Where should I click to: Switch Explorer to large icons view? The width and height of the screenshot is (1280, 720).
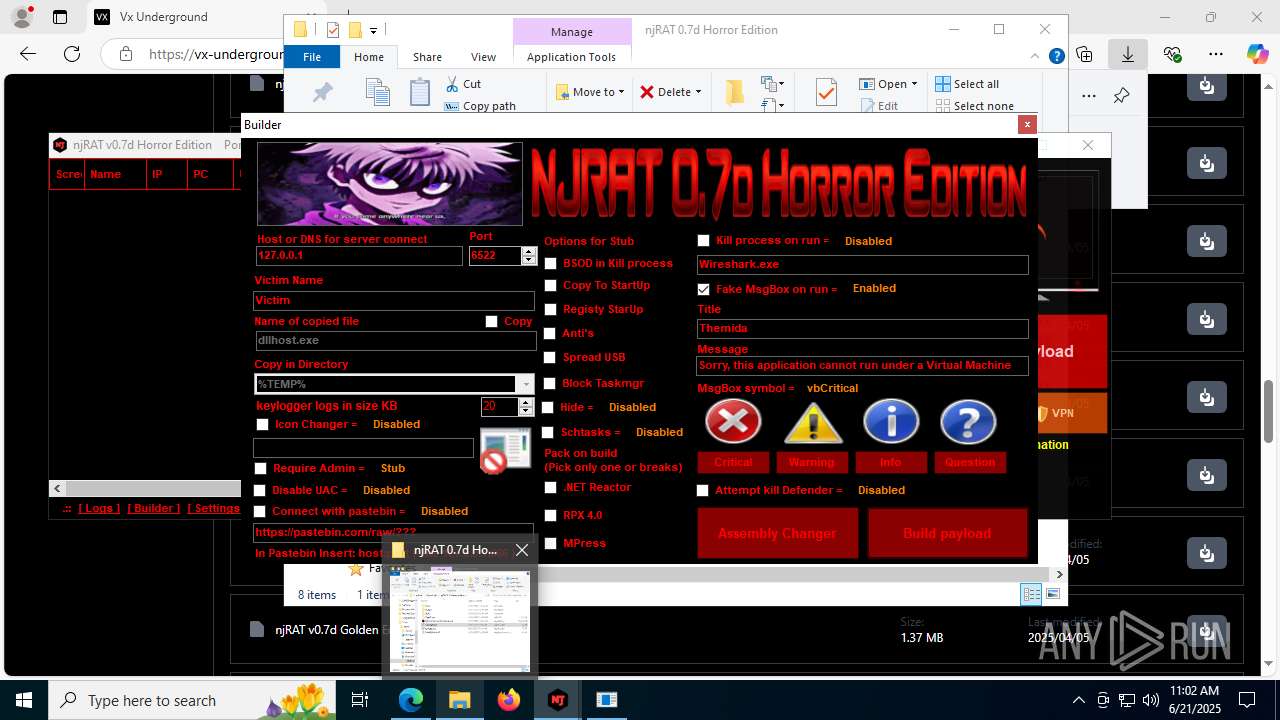pos(1052,594)
